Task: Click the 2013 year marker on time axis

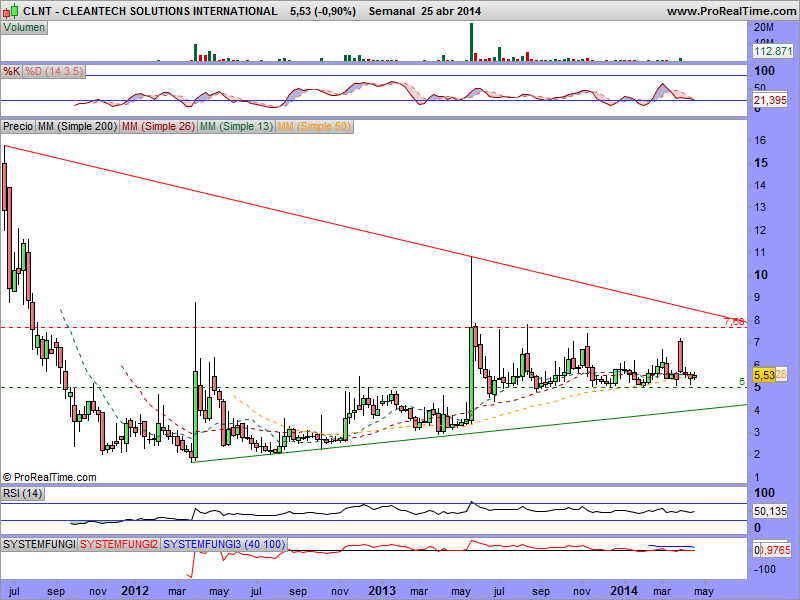Action: [x=382, y=591]
